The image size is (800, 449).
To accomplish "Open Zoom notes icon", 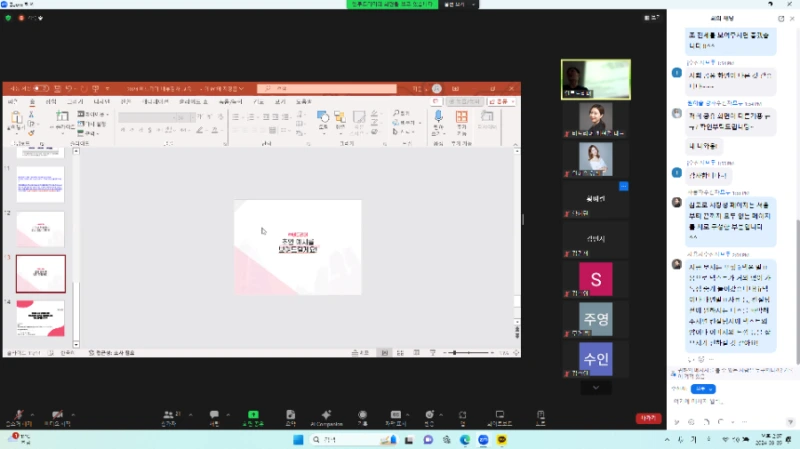I will 540,414.
